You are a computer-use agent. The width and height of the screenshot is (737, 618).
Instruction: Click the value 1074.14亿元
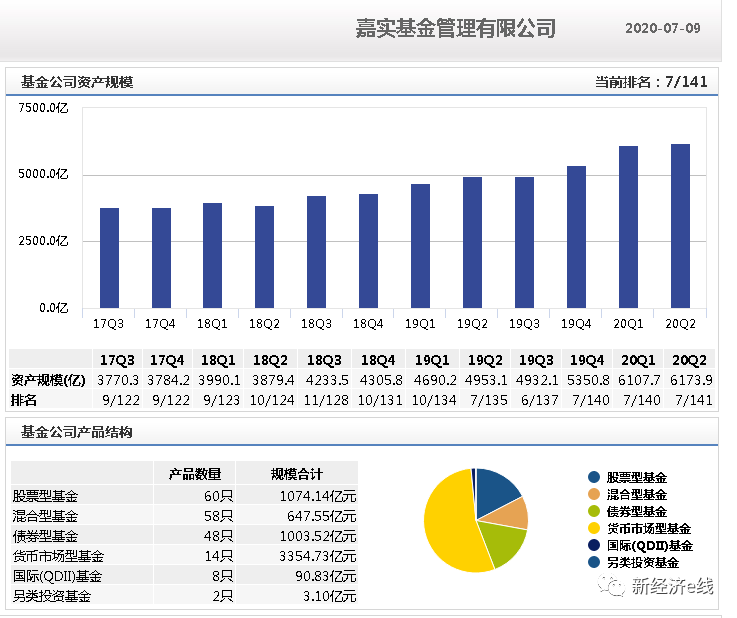pyautogui.click(x=318, y=496)
